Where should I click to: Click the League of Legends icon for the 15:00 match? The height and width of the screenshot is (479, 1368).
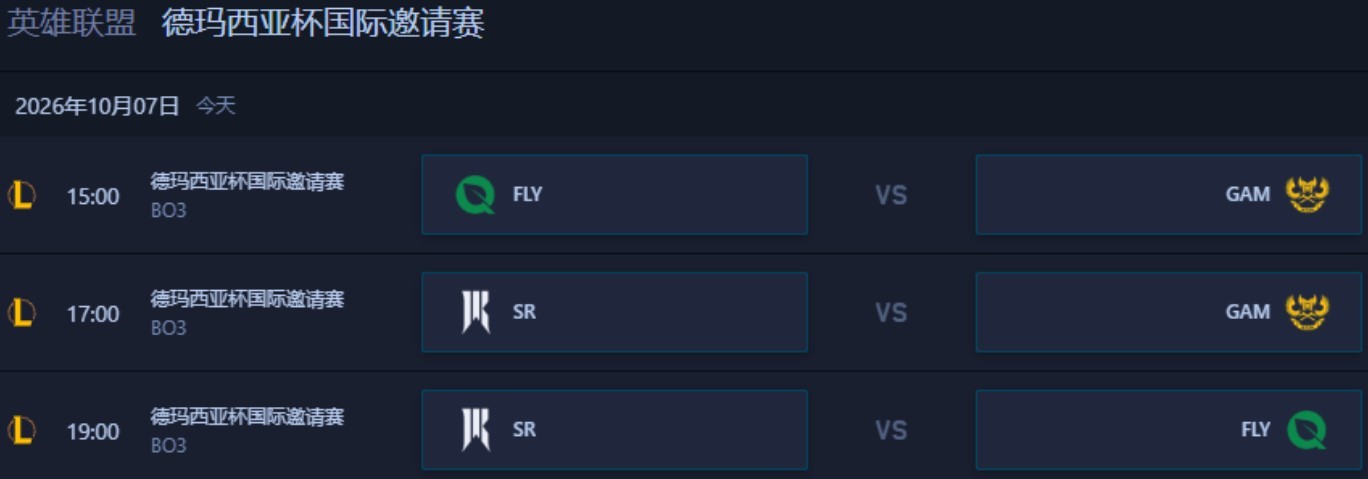tap(21, 195)
